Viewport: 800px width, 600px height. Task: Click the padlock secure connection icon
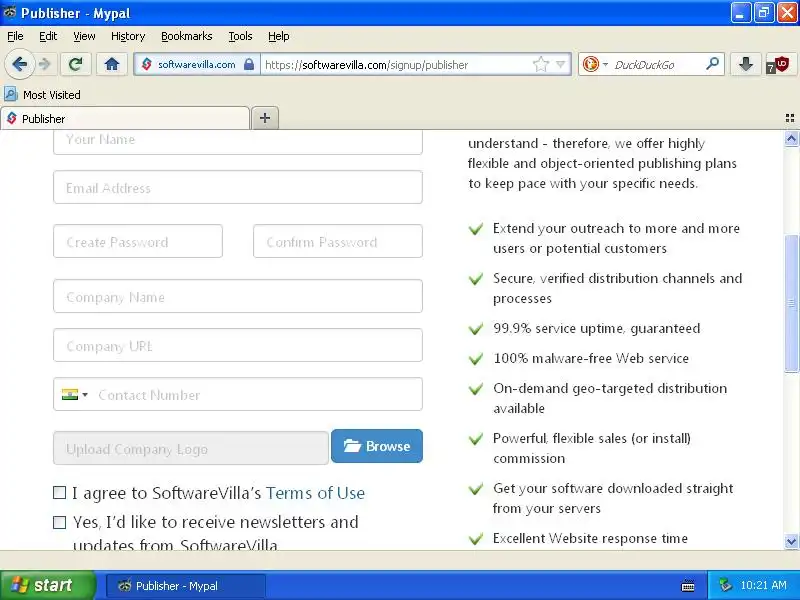249,64
